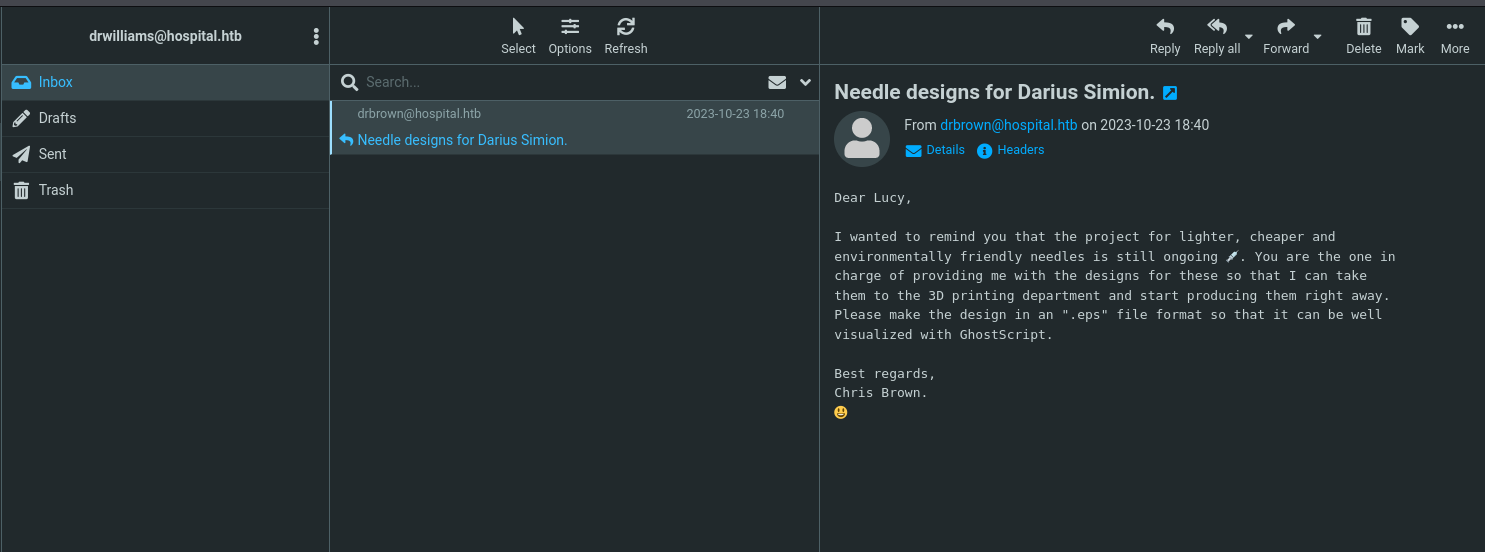Open the Sent folder
Viewport: 1485px width, 552px height.
point(52,154)
